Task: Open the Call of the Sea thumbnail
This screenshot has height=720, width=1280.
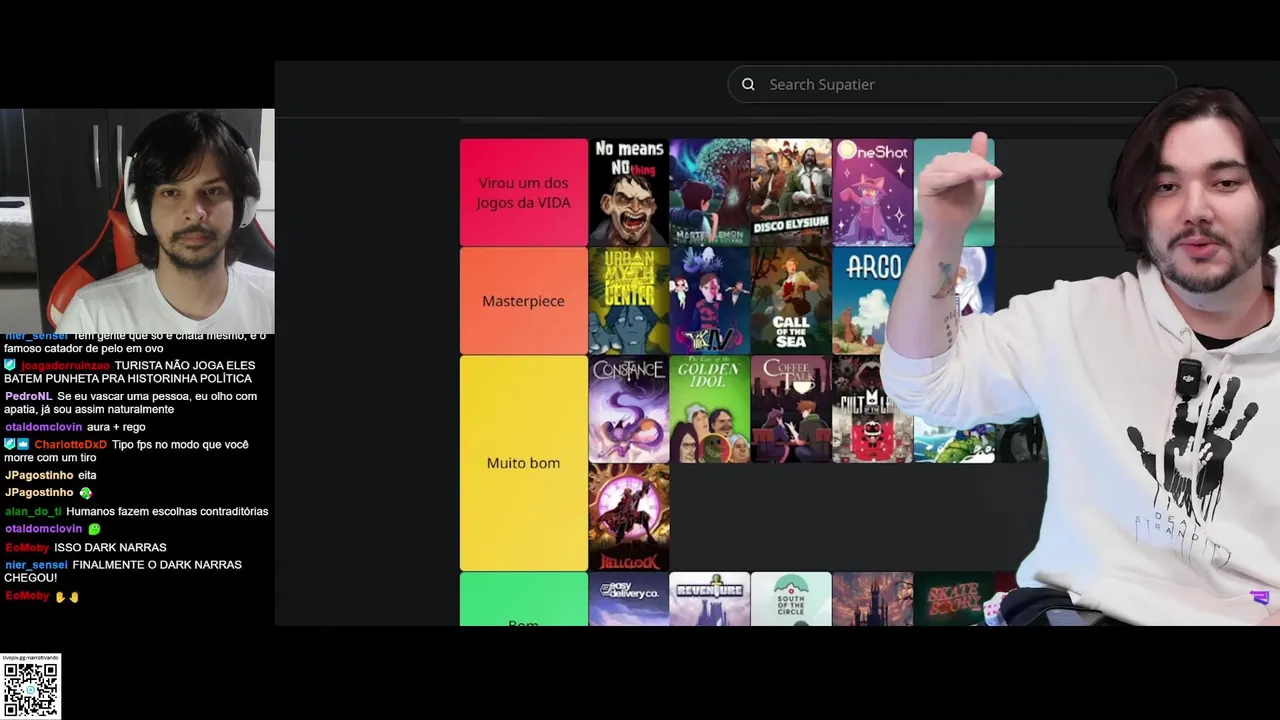Action: tap(791, 301)
